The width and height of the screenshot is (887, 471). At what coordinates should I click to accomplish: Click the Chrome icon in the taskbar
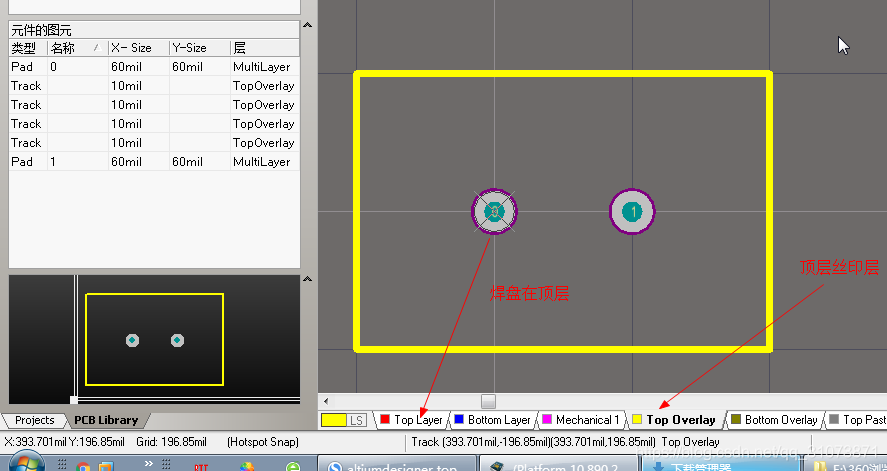[x=83, y=466]
